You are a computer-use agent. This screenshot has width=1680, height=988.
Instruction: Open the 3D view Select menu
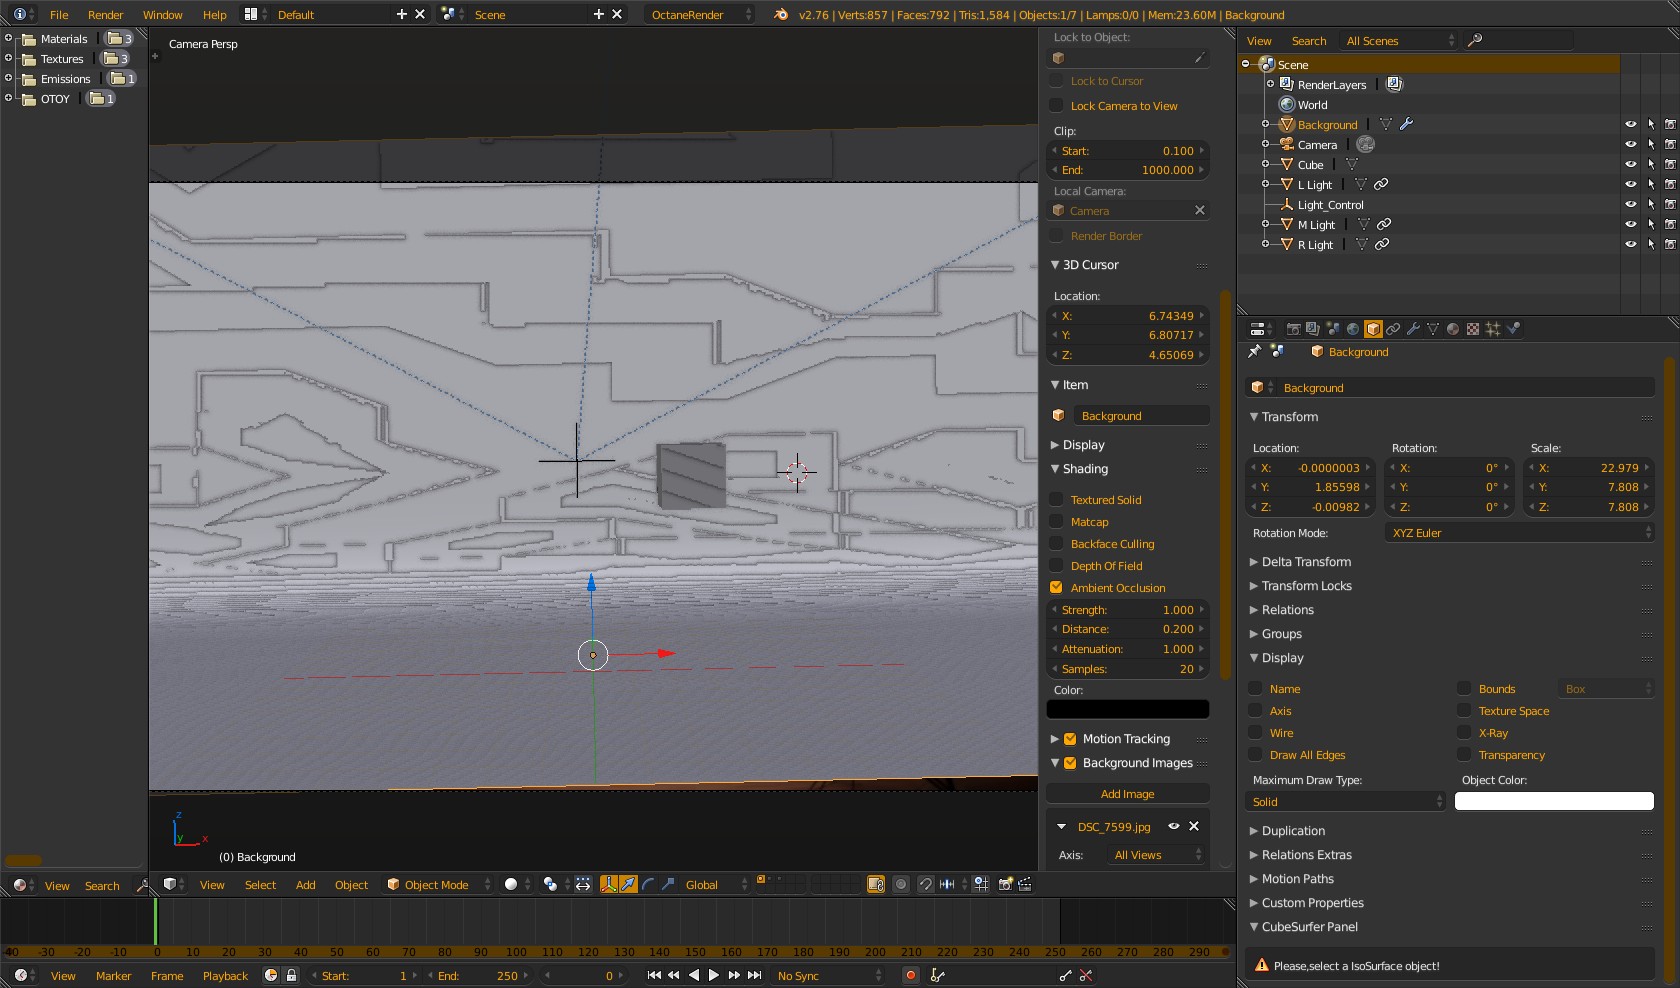tap(260, 885)
